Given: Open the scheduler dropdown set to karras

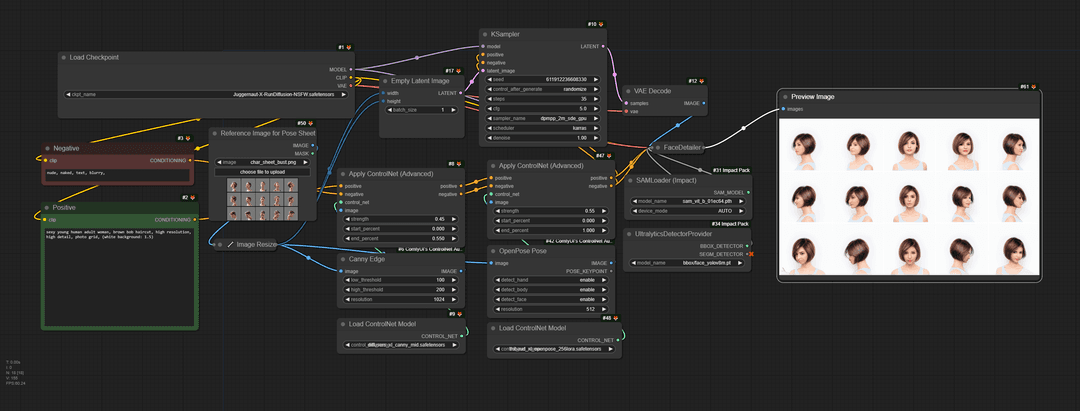Looking at the screenshot, I should tap(545, 128).
